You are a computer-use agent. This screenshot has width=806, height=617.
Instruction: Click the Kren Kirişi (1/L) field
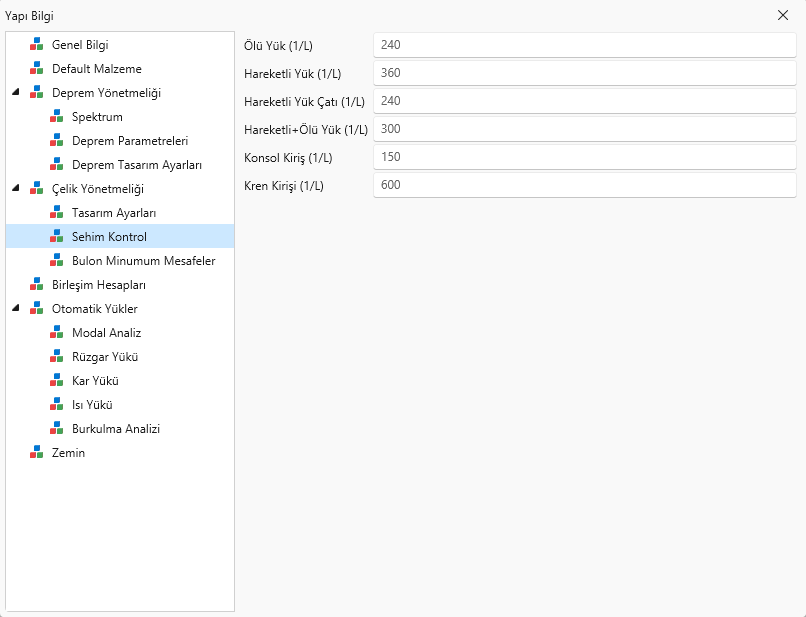[584, 185]
